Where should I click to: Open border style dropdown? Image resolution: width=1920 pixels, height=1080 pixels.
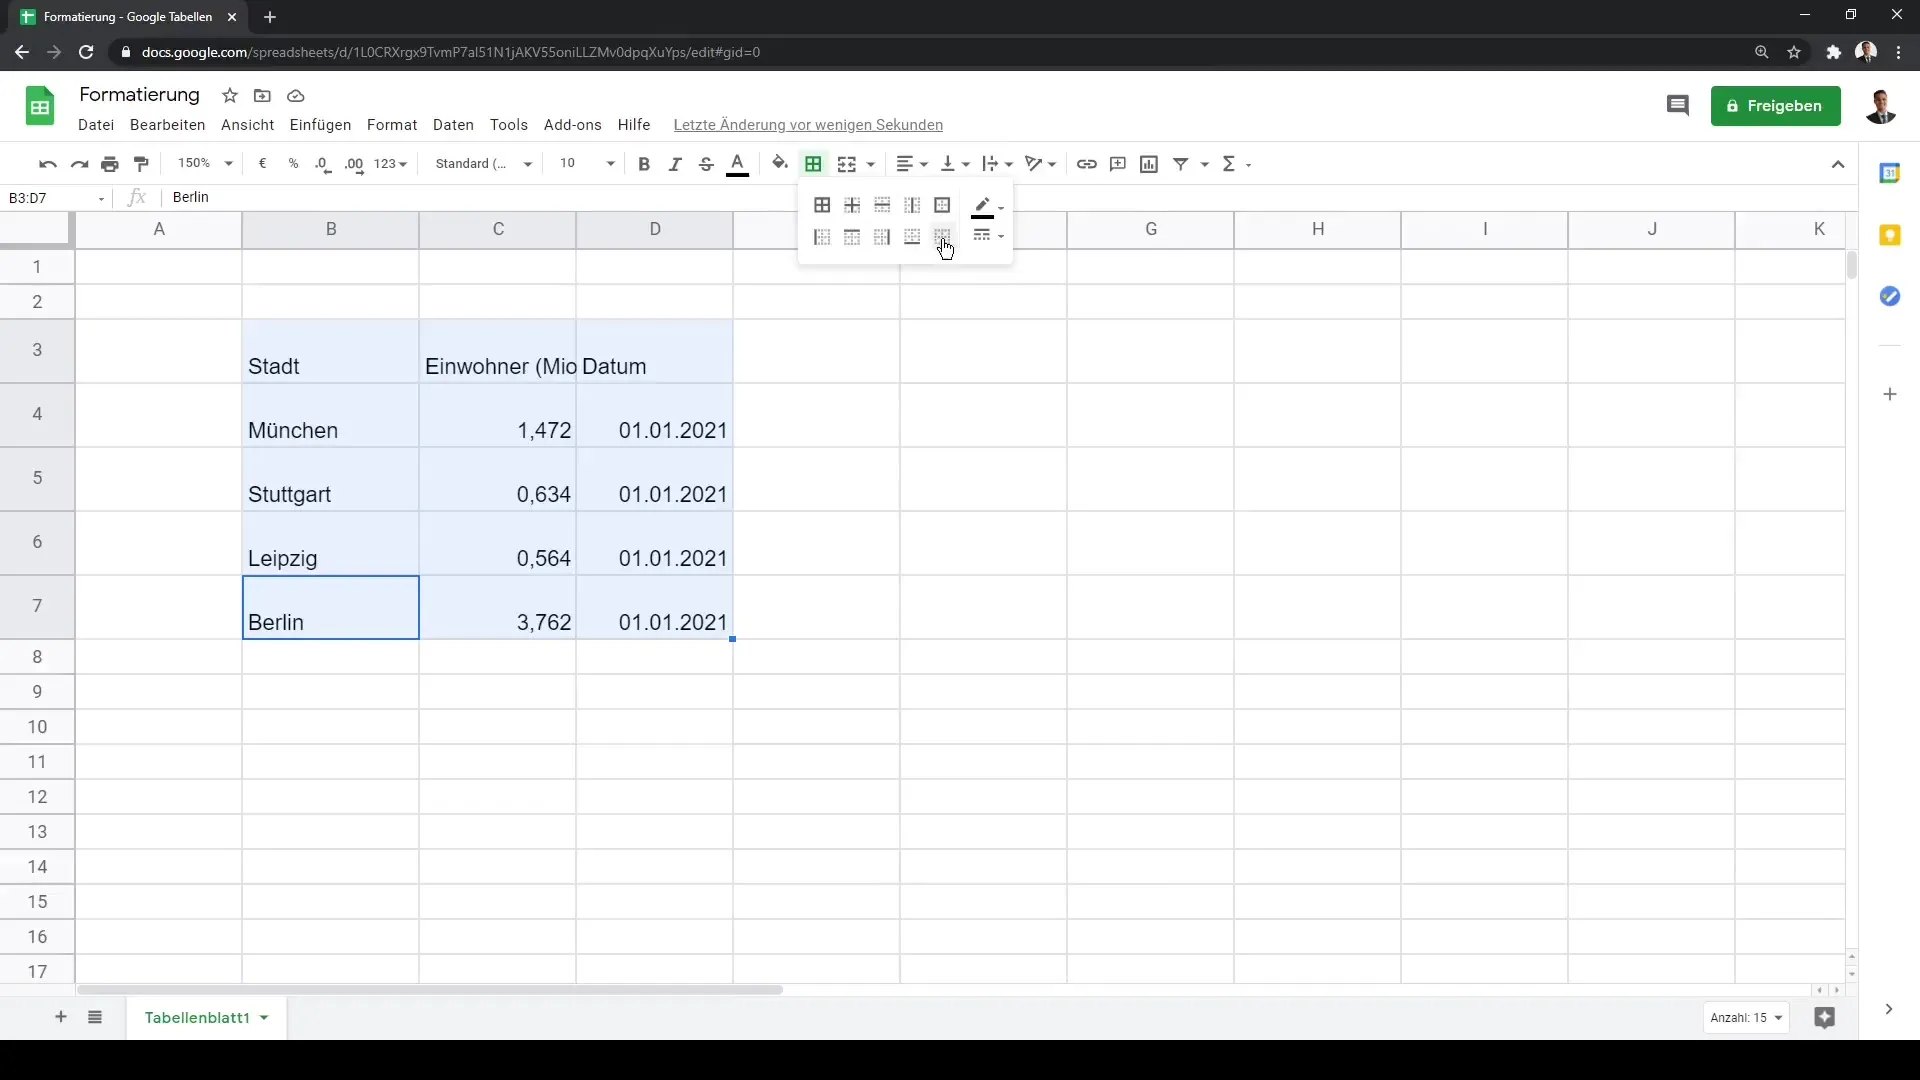coord(988,236)
